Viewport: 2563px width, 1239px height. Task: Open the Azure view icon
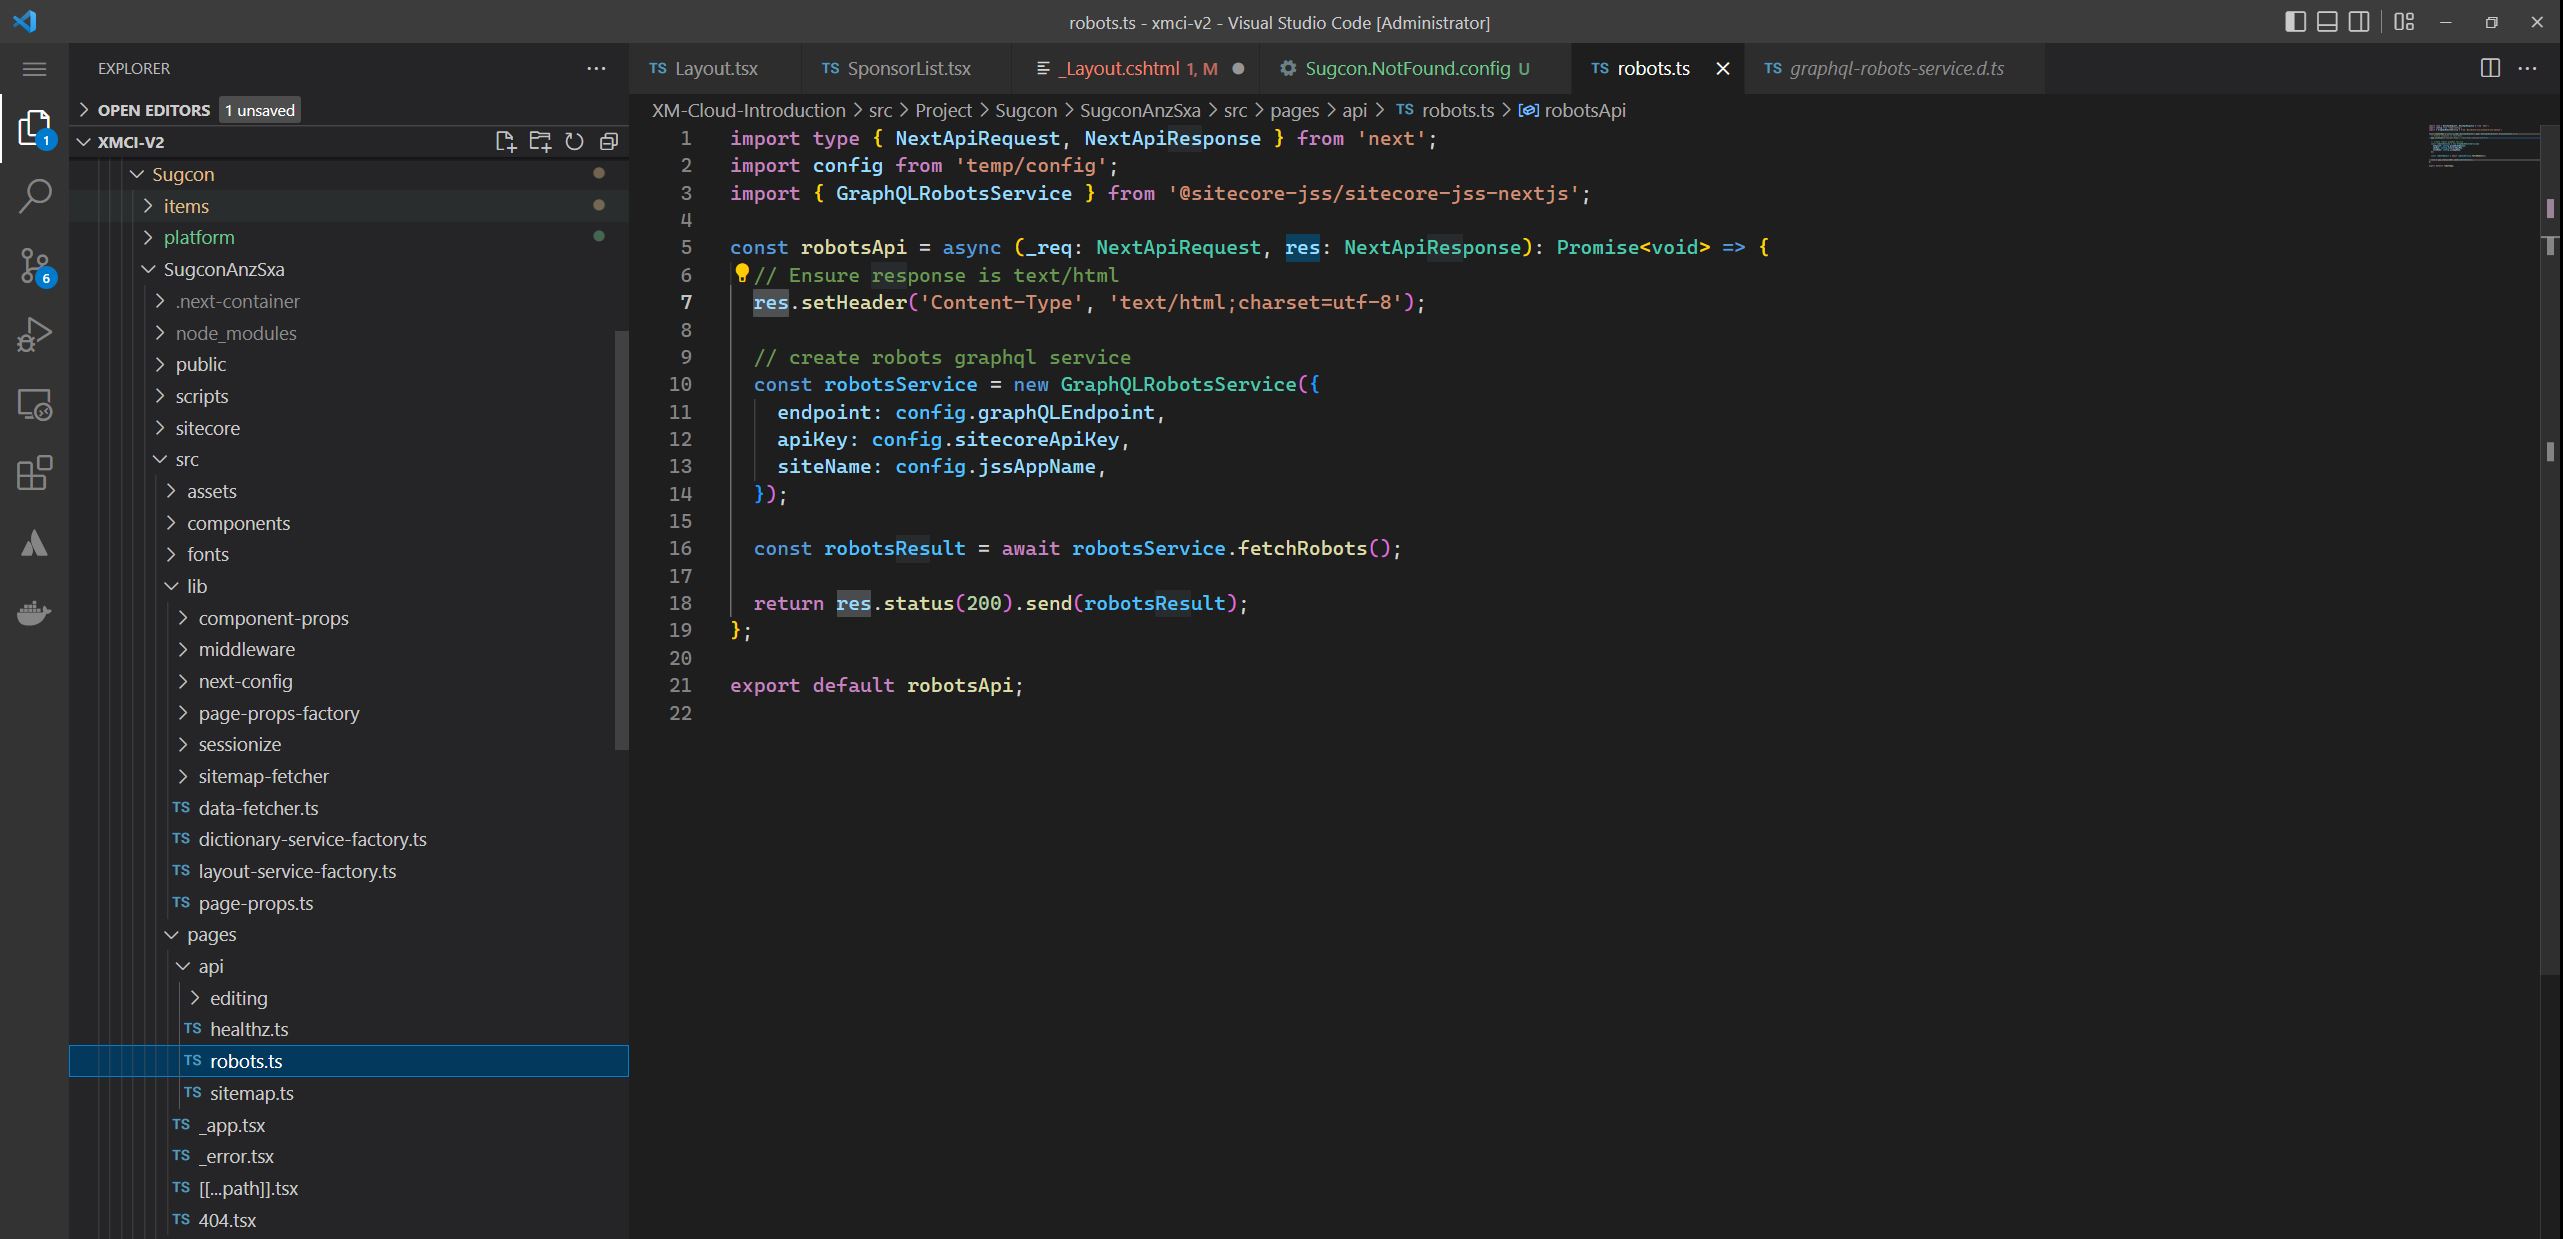coord(35,543)
